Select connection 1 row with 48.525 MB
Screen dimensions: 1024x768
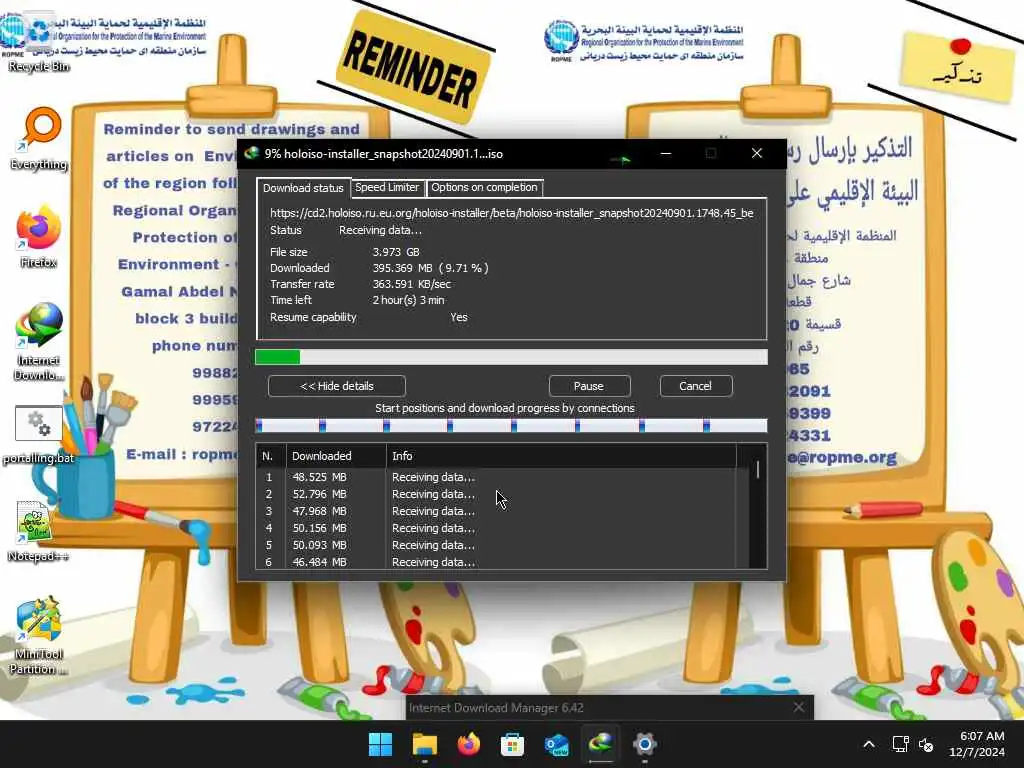coord(496,477)
